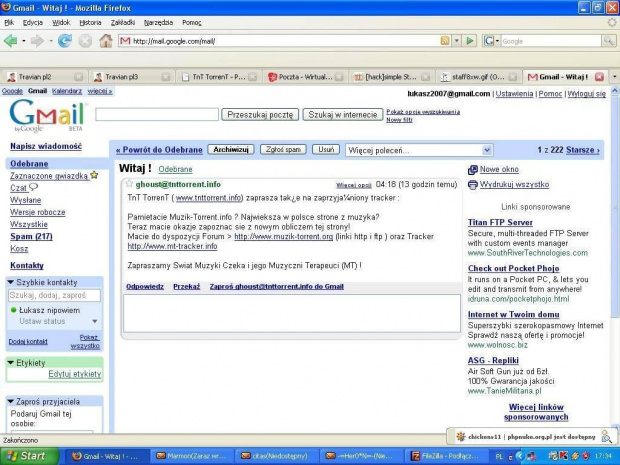Click the Gmail logo
Image resolution: width=620 pixels, height=465 pixels.
tap(47, 115)
